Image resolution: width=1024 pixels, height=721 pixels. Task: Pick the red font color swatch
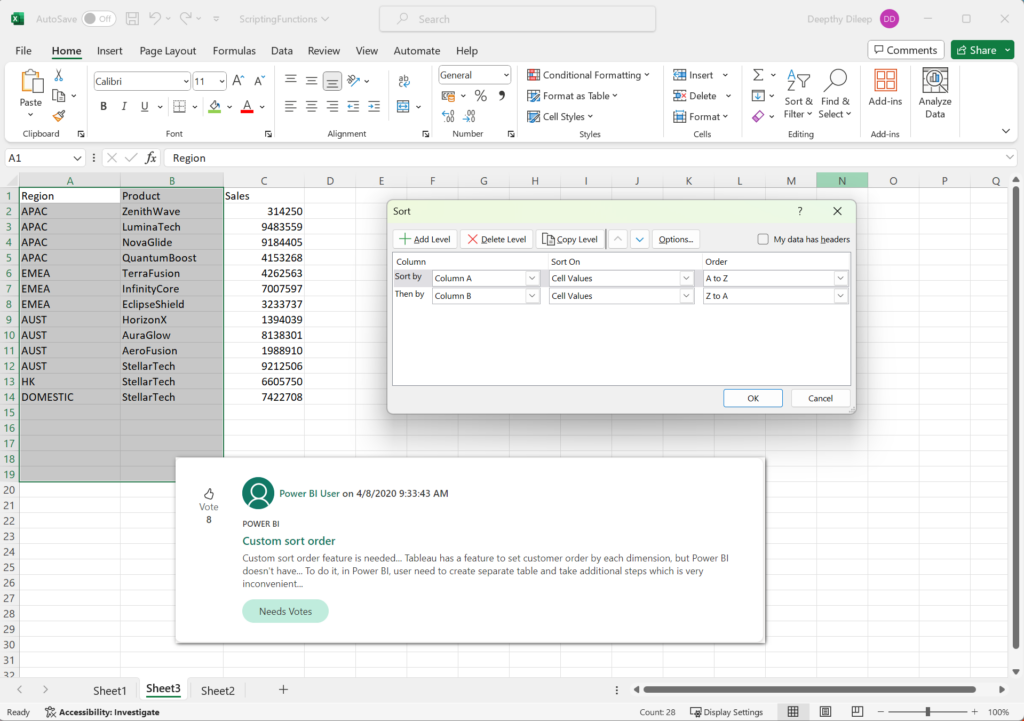point(246,106)
